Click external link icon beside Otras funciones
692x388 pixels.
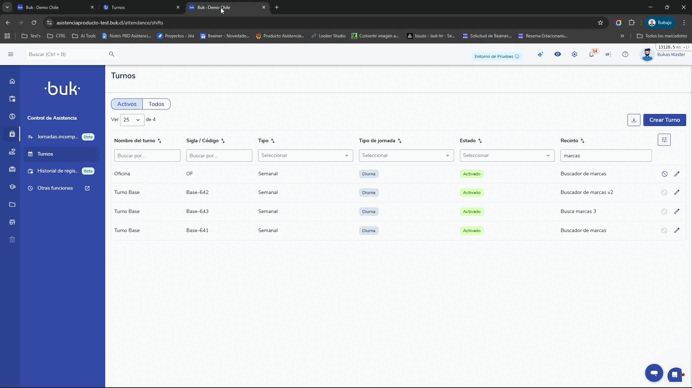pyautogui.click(x=87, y=188)
